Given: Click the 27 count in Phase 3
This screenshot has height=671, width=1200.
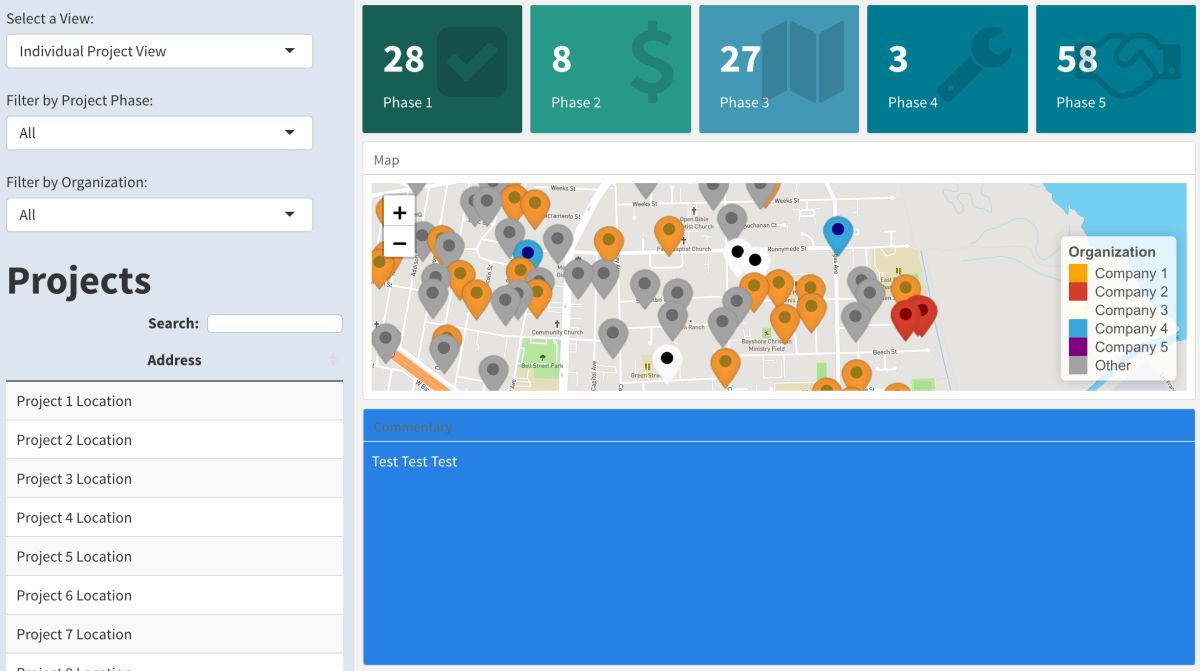Looking at the screenshot, I should click(x=741, y=60).
